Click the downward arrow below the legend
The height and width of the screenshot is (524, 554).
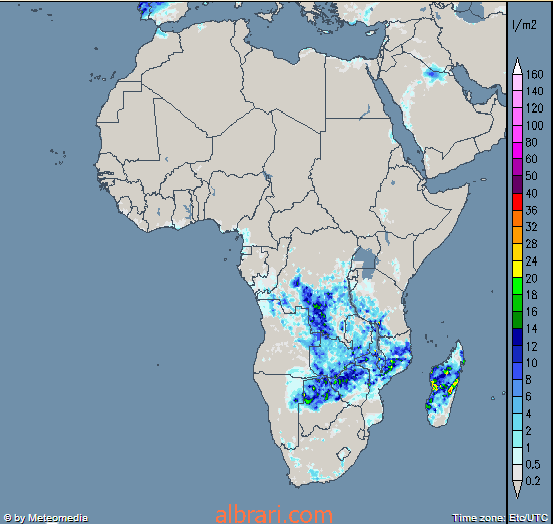tap(517, 489)
